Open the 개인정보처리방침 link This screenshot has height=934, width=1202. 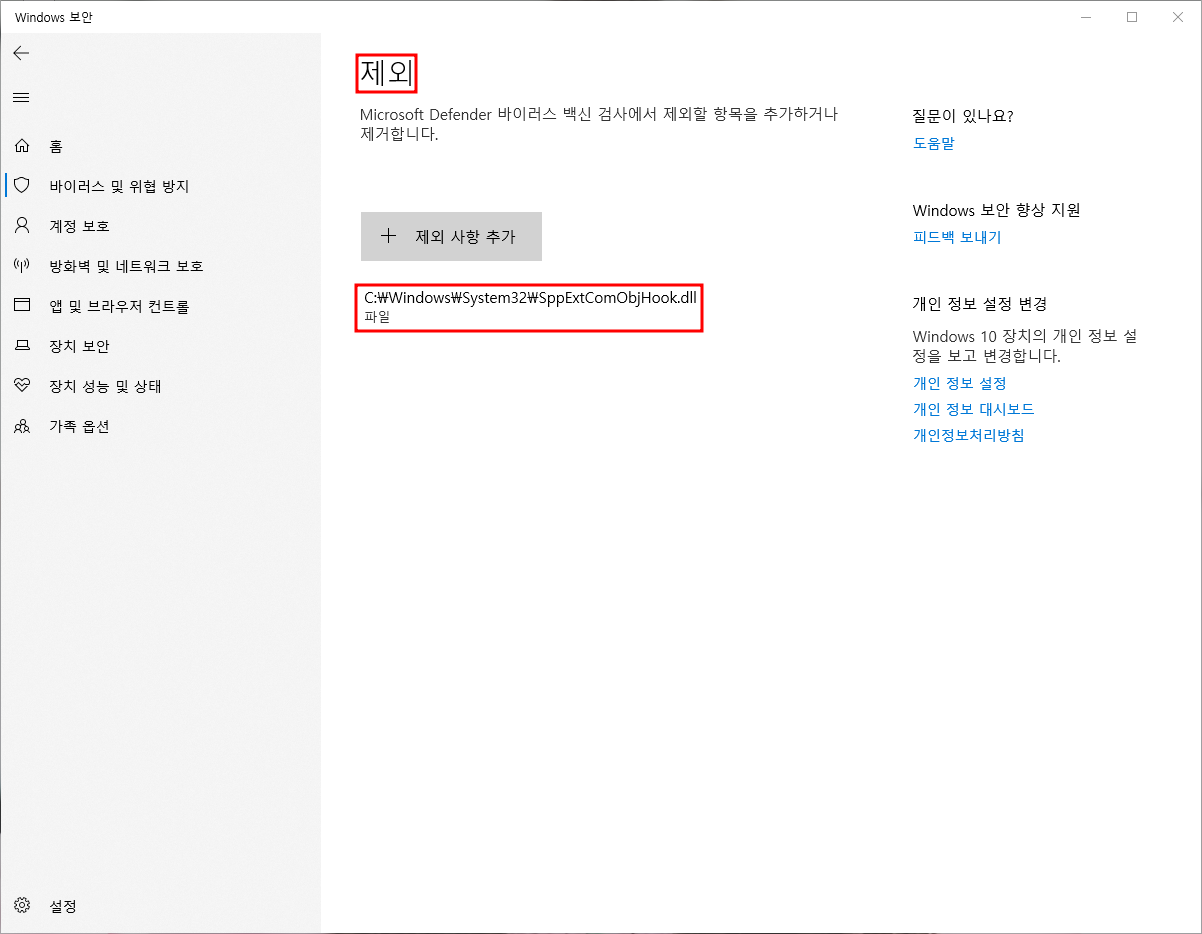pos(969,435)
